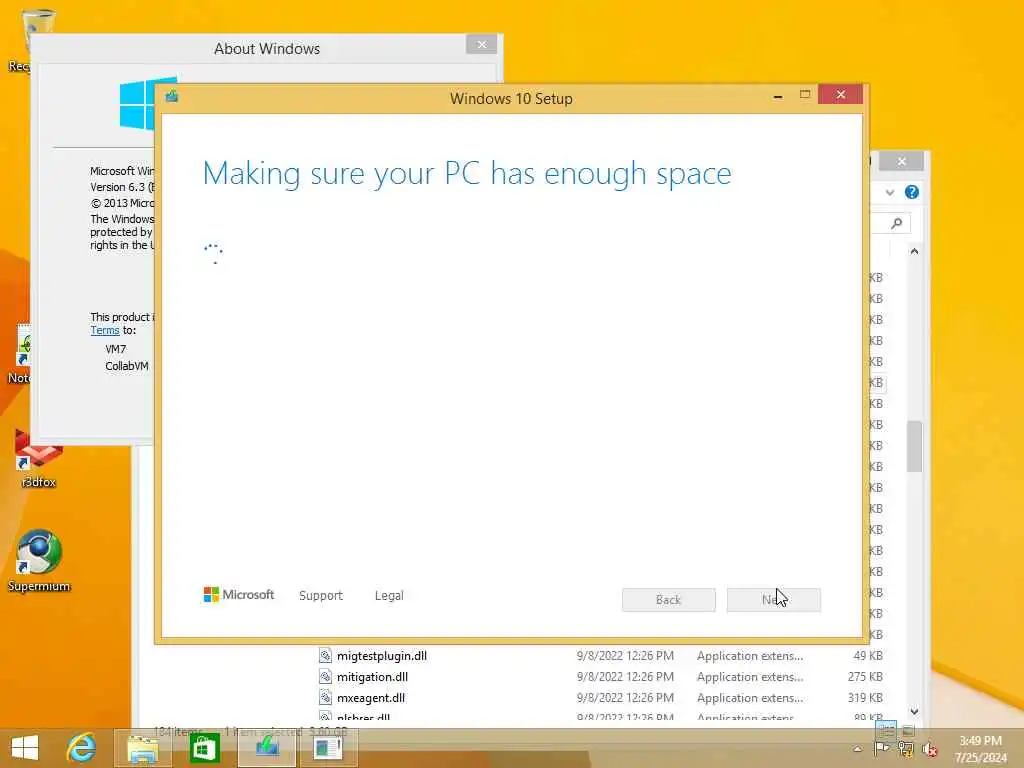The image size is (1024, 768).
Task: Click mxeagent.dll date 9/8/2022 12:26 PM
Action: [x=625, y=697]
